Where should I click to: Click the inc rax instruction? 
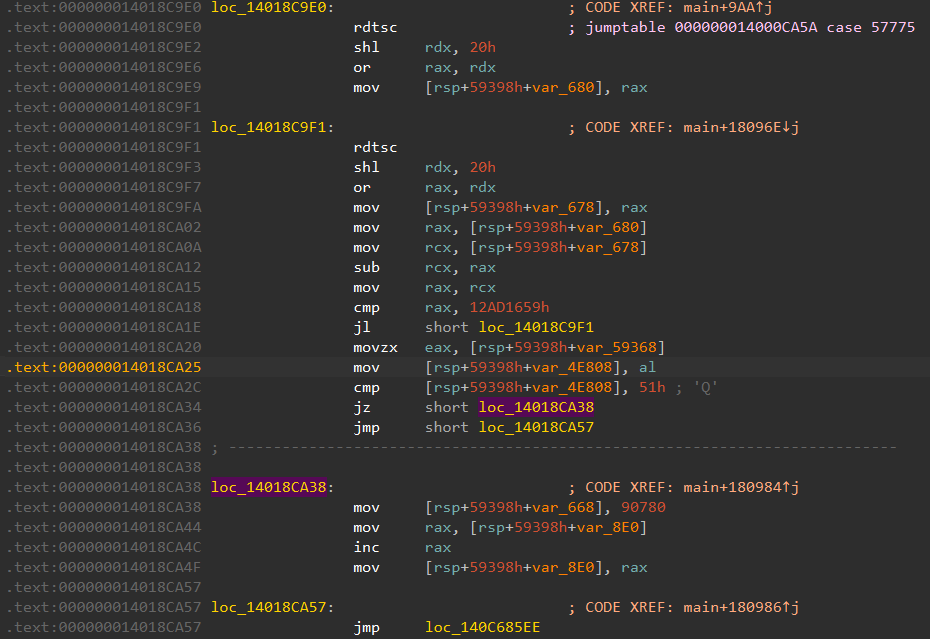[x=390, y=547]
